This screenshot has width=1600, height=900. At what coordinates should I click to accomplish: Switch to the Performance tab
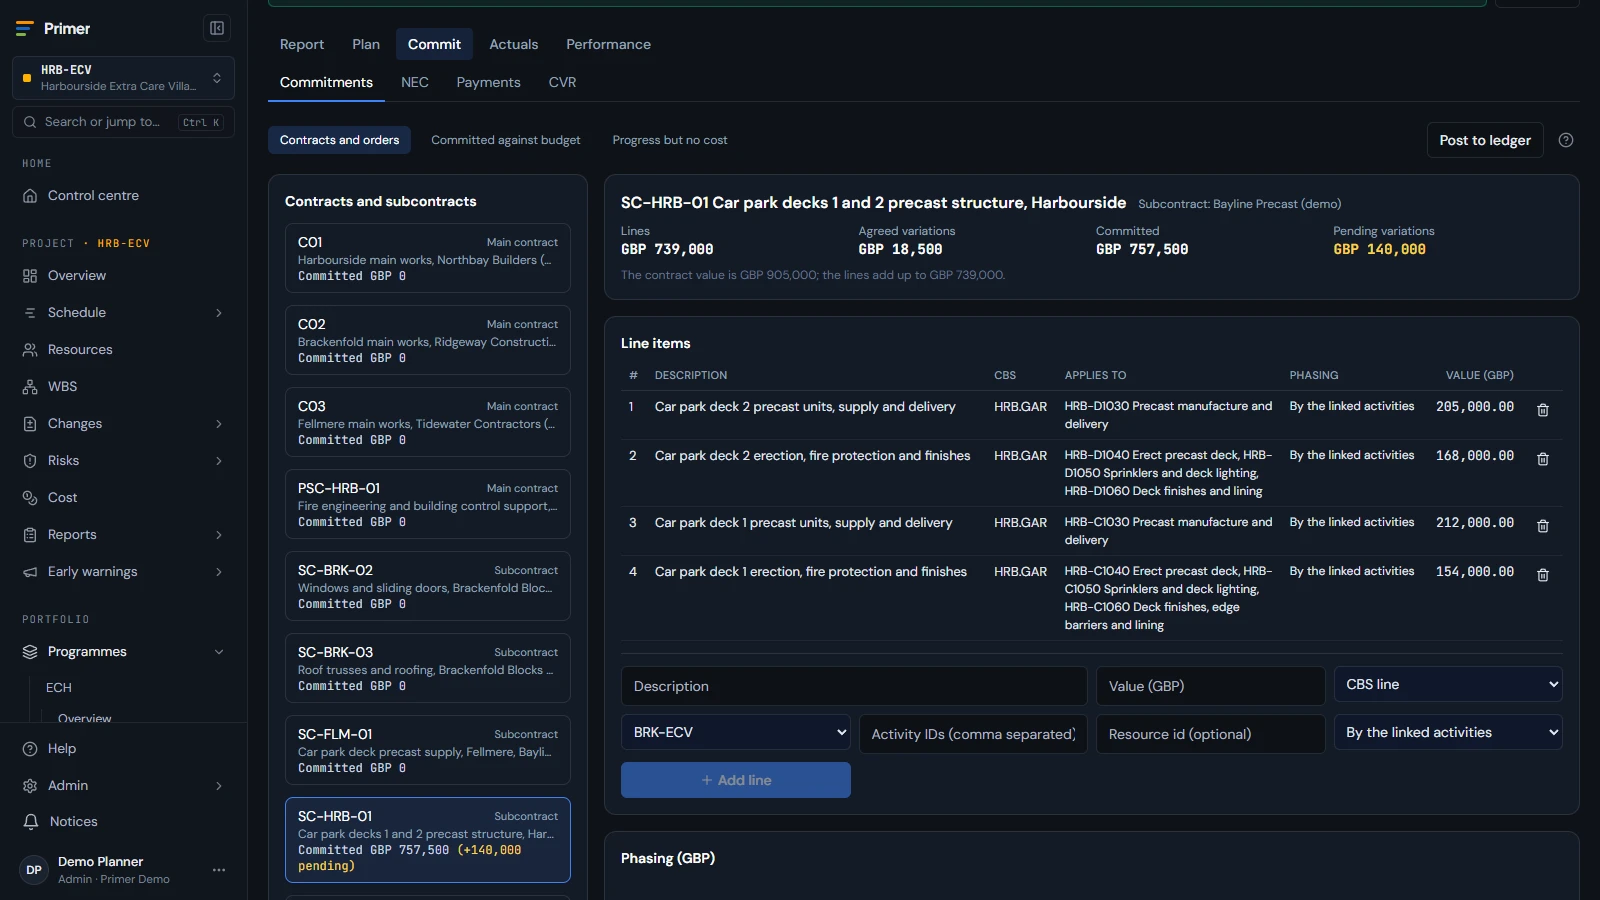pyautogui.click(x=608, y=44)
